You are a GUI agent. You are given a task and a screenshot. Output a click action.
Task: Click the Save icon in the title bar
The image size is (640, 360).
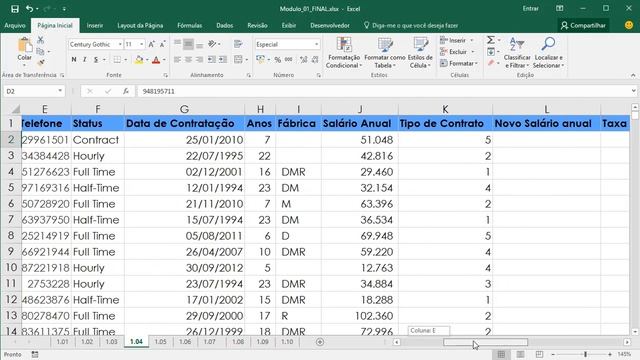pos(15,9)
